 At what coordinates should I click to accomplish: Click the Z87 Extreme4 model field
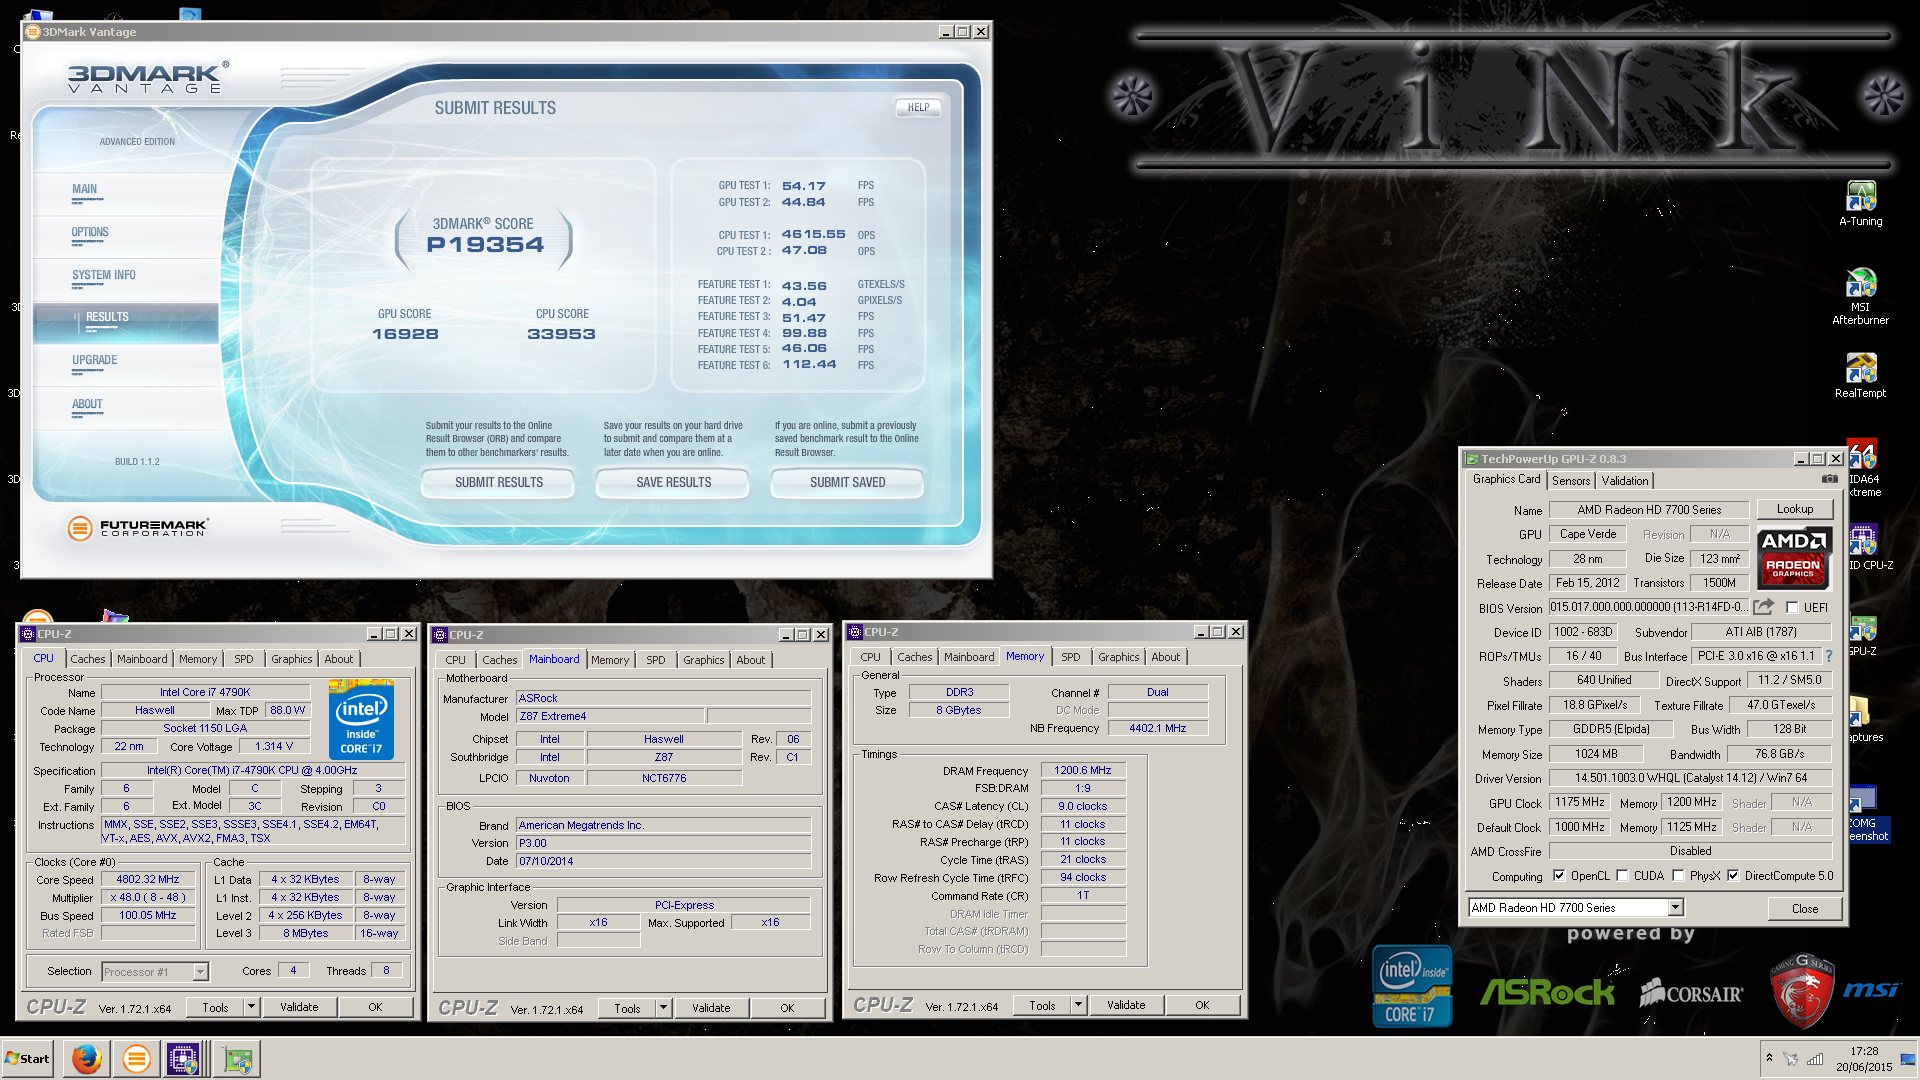point(610,716)
